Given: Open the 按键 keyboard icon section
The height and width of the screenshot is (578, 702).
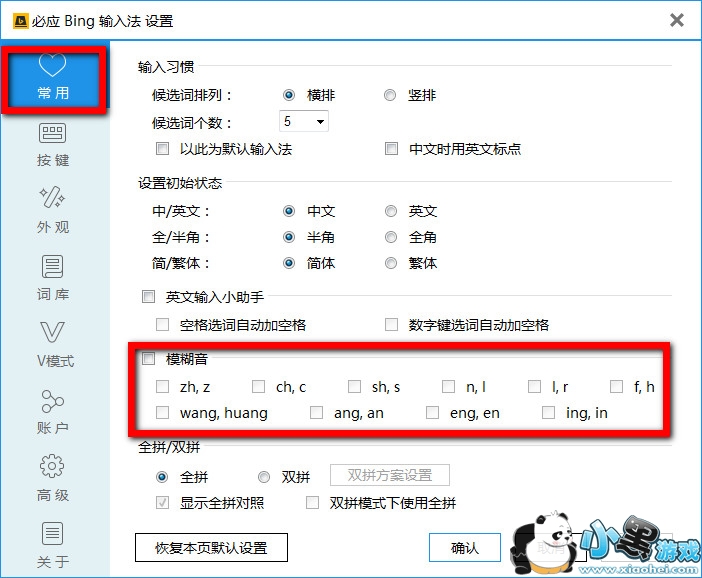Looking at the screenshot, I should 53,145.
